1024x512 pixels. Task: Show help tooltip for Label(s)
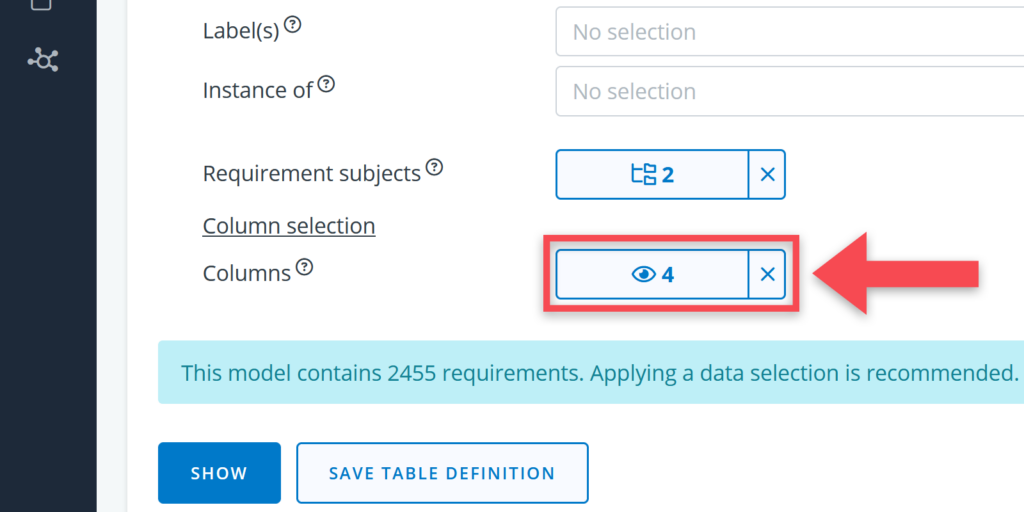pos(293,26)
